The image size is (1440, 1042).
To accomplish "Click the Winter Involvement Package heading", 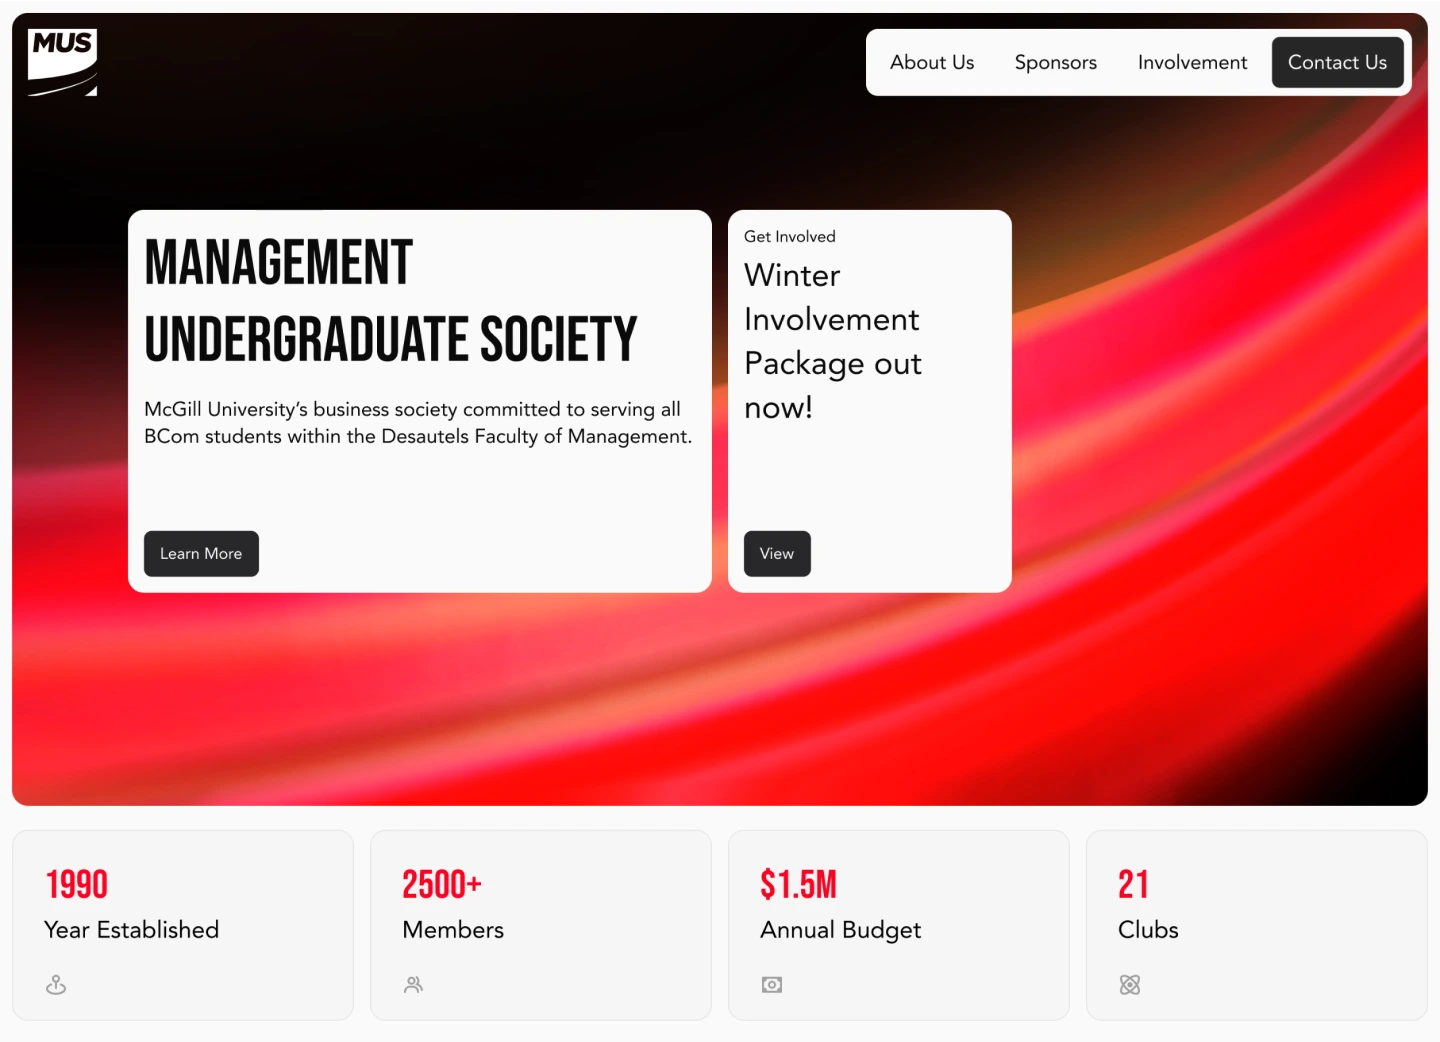I will (x=832, y=341).
